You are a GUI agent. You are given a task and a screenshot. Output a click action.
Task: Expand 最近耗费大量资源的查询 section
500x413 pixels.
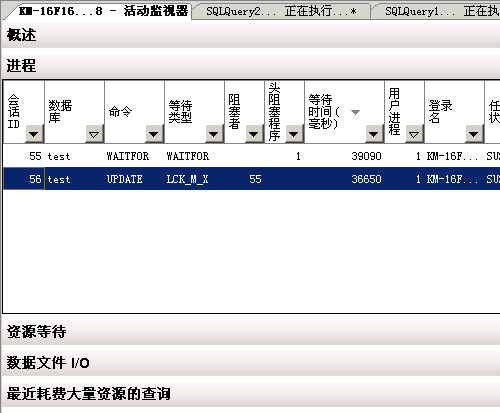click(x=251, y=394)
